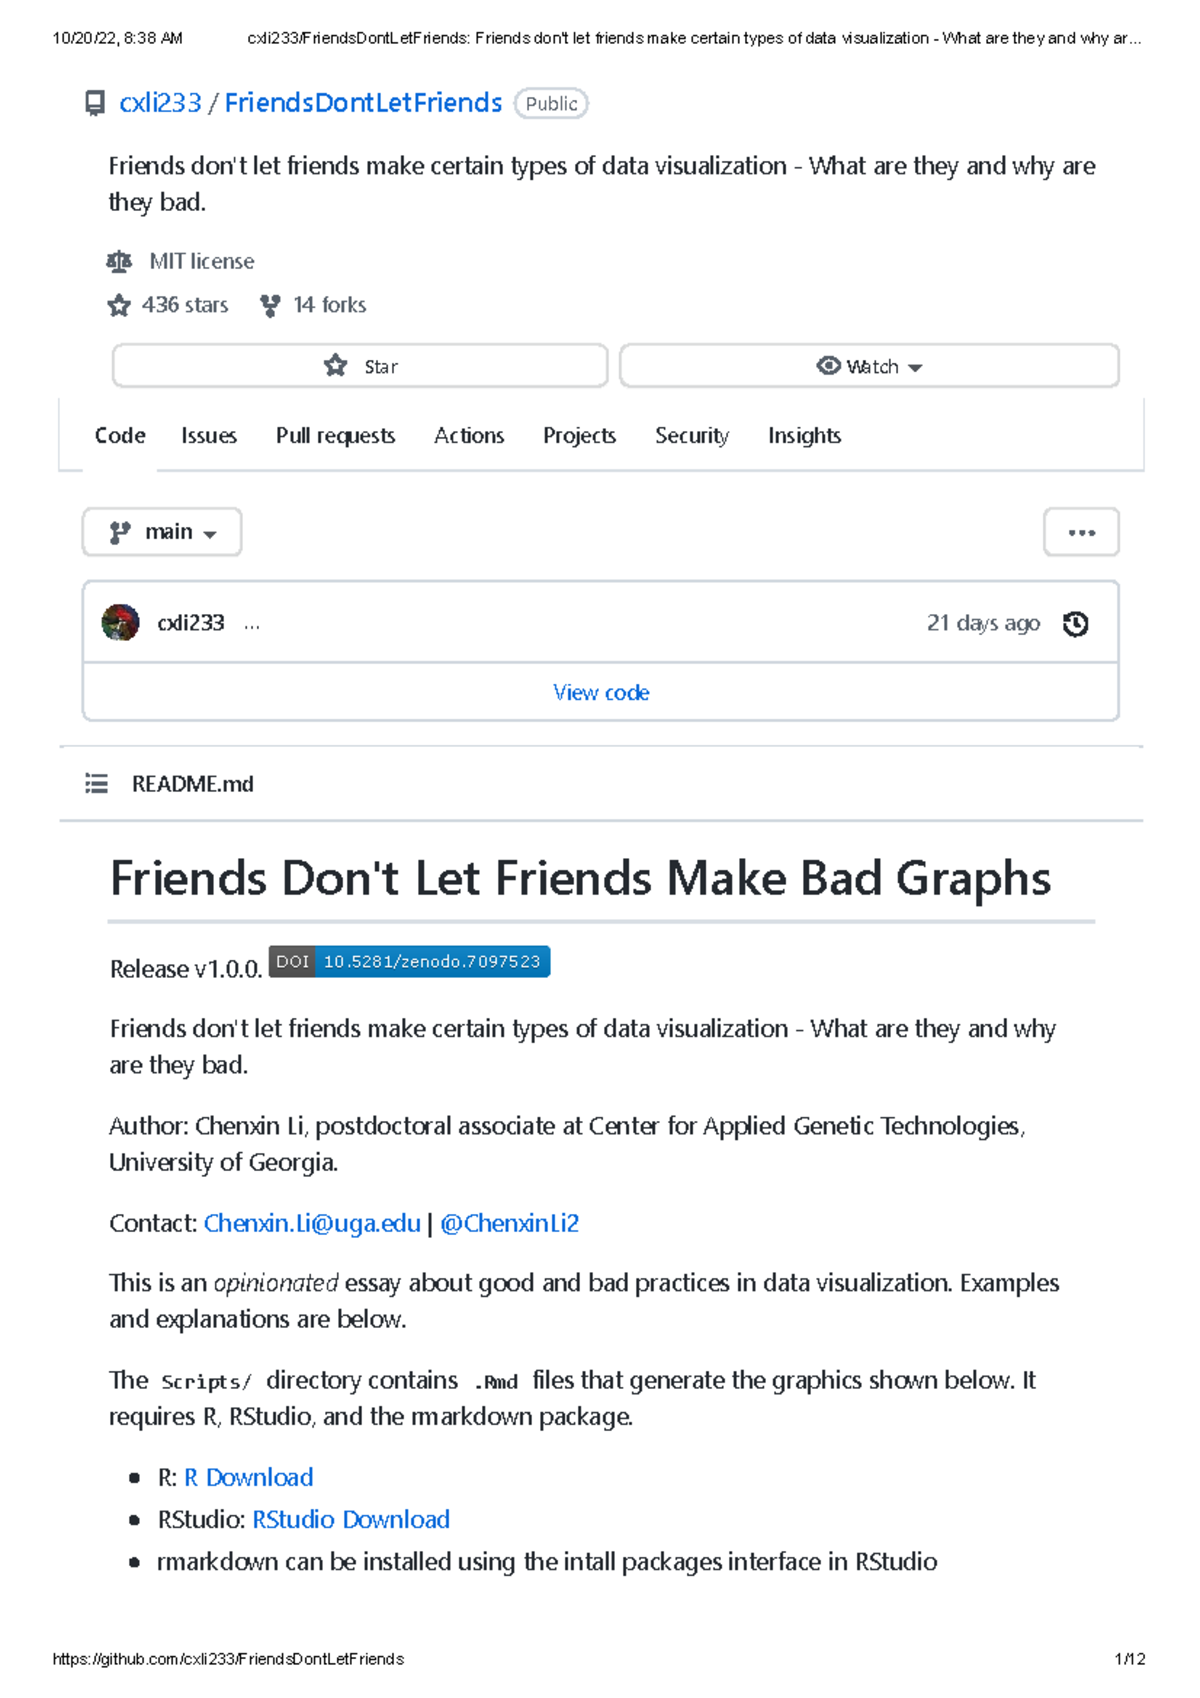
Task: Click the View code link
Action: [x=600, y=692]
